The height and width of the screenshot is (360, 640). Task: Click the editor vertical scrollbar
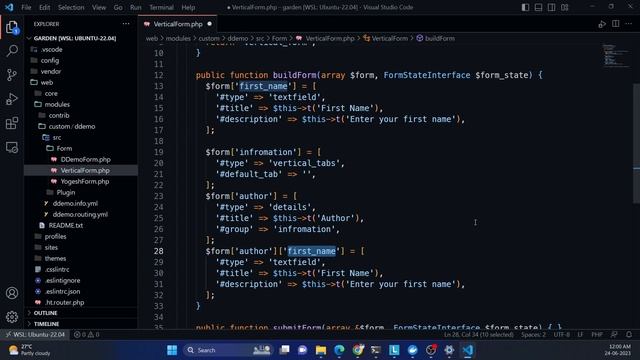pos(636,143)
